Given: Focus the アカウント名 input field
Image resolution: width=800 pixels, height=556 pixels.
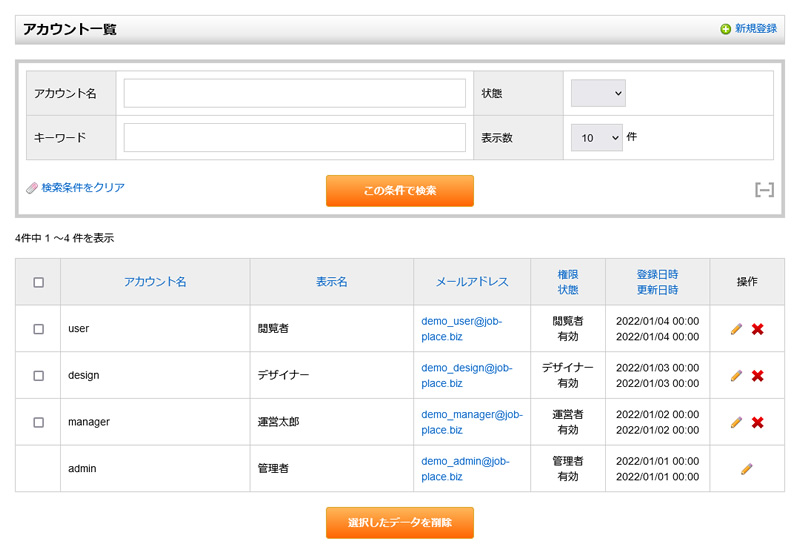Looking at the screenshot, I should pyautogui.click(x=294, y=93).
